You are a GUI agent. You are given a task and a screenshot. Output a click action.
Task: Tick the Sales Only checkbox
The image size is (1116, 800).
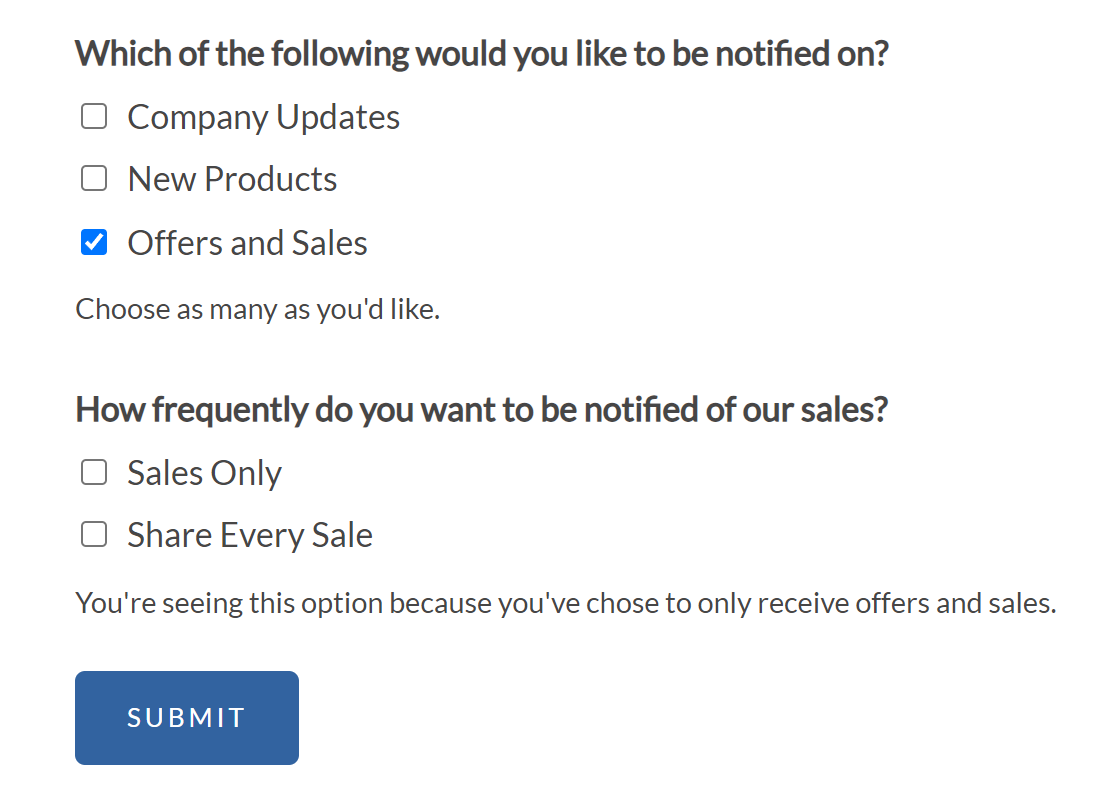[x=94, y=473]
